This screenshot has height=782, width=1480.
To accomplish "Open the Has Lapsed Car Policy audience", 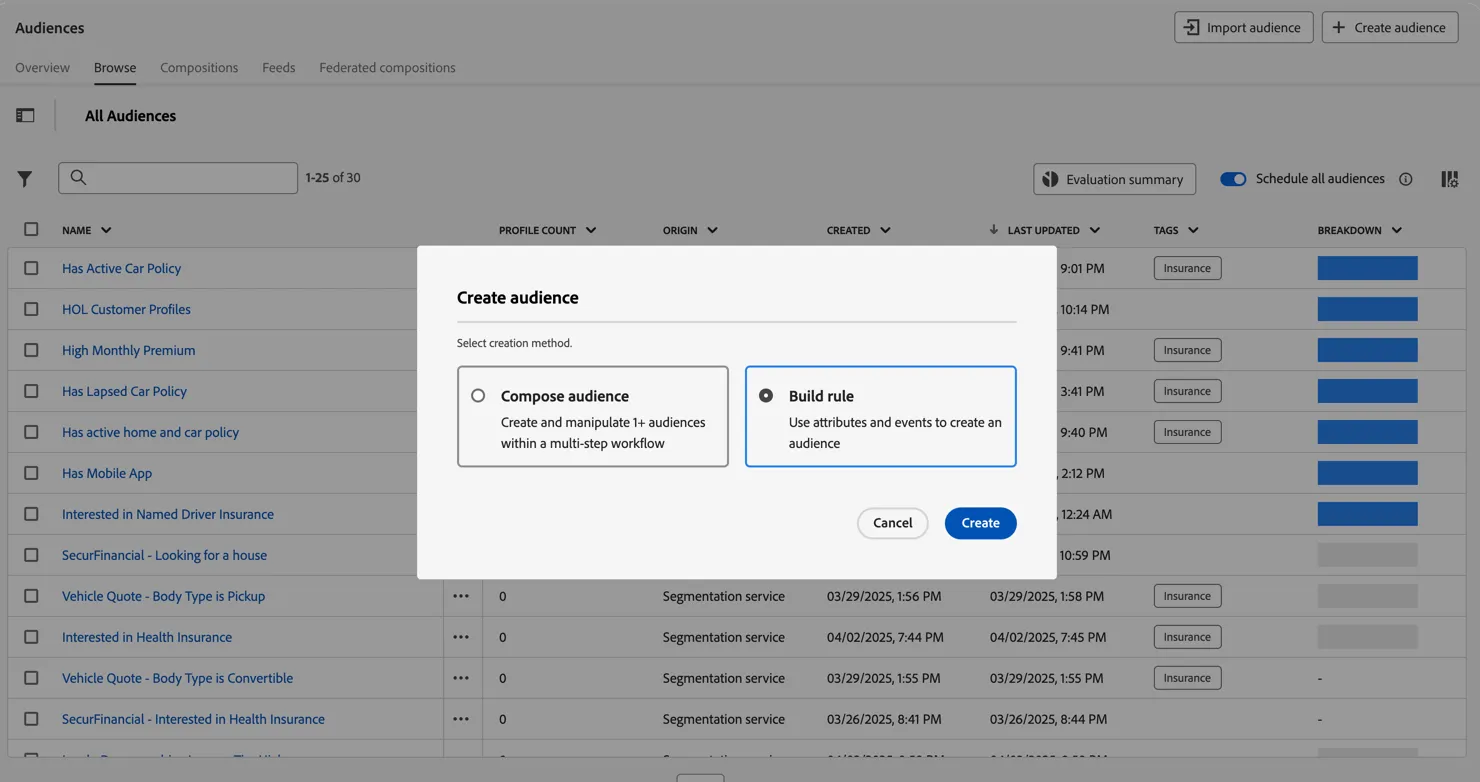I will (124, 391).
